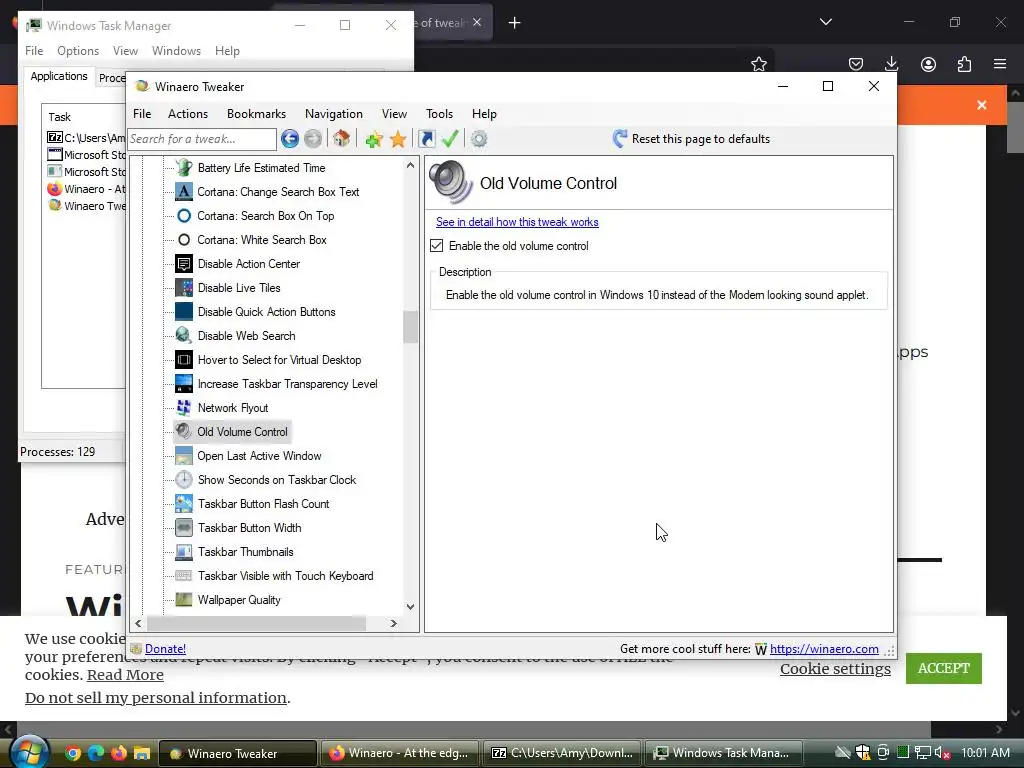This screenshot has height=768, width=1024.
Task: Click the Donate! link
Action: tap(165, 648)
